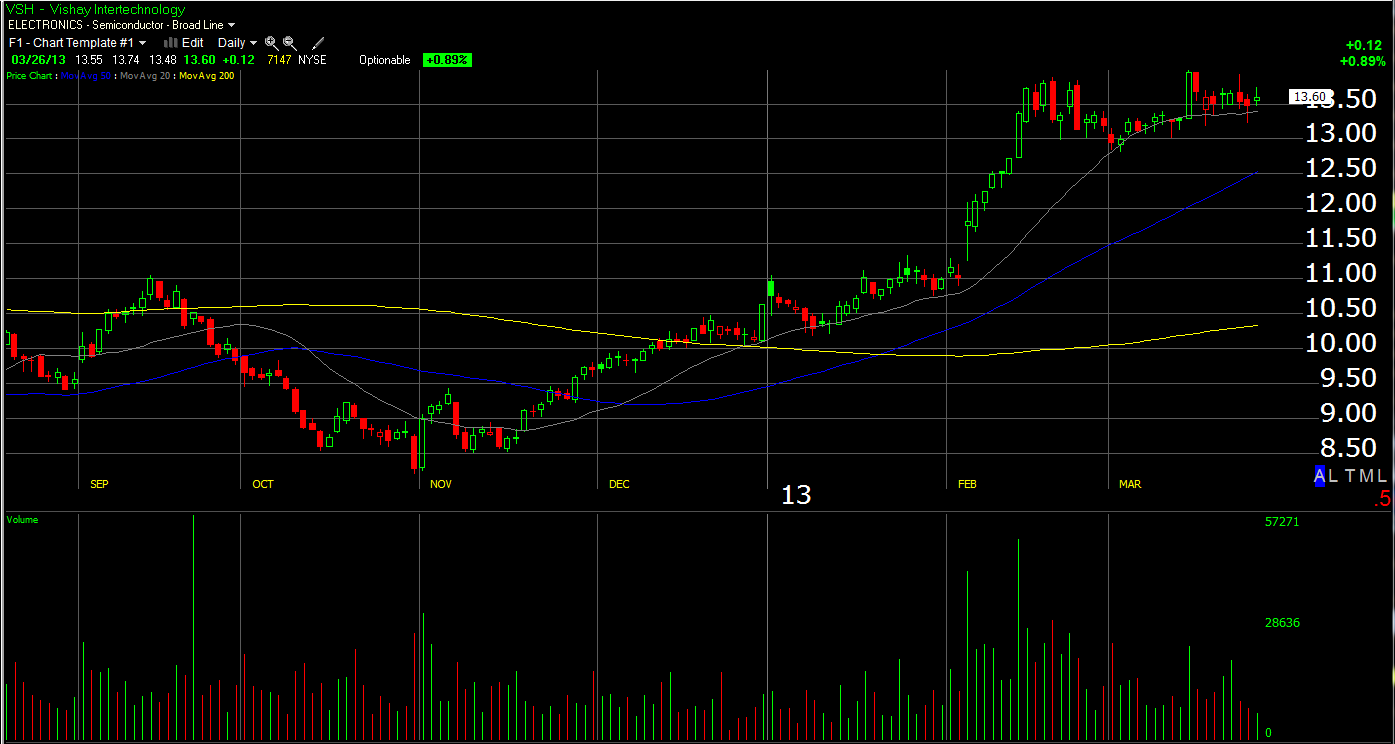Screen dimensions: 1395x744
Task: Toggle the L scale option after M
Action: pyautogui.click(x=1384, y=476)
